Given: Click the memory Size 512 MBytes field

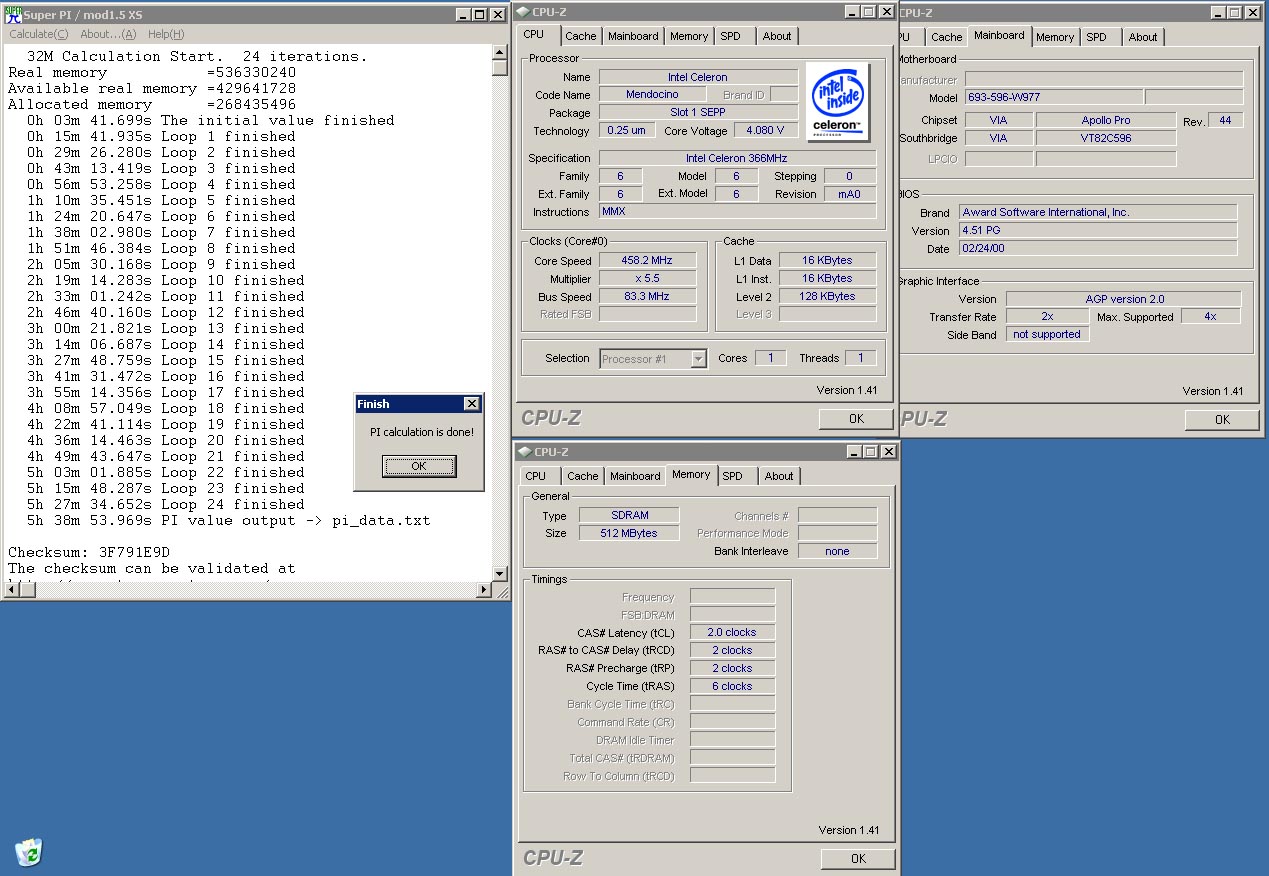Looking at the screenshot, I should 630,534.
